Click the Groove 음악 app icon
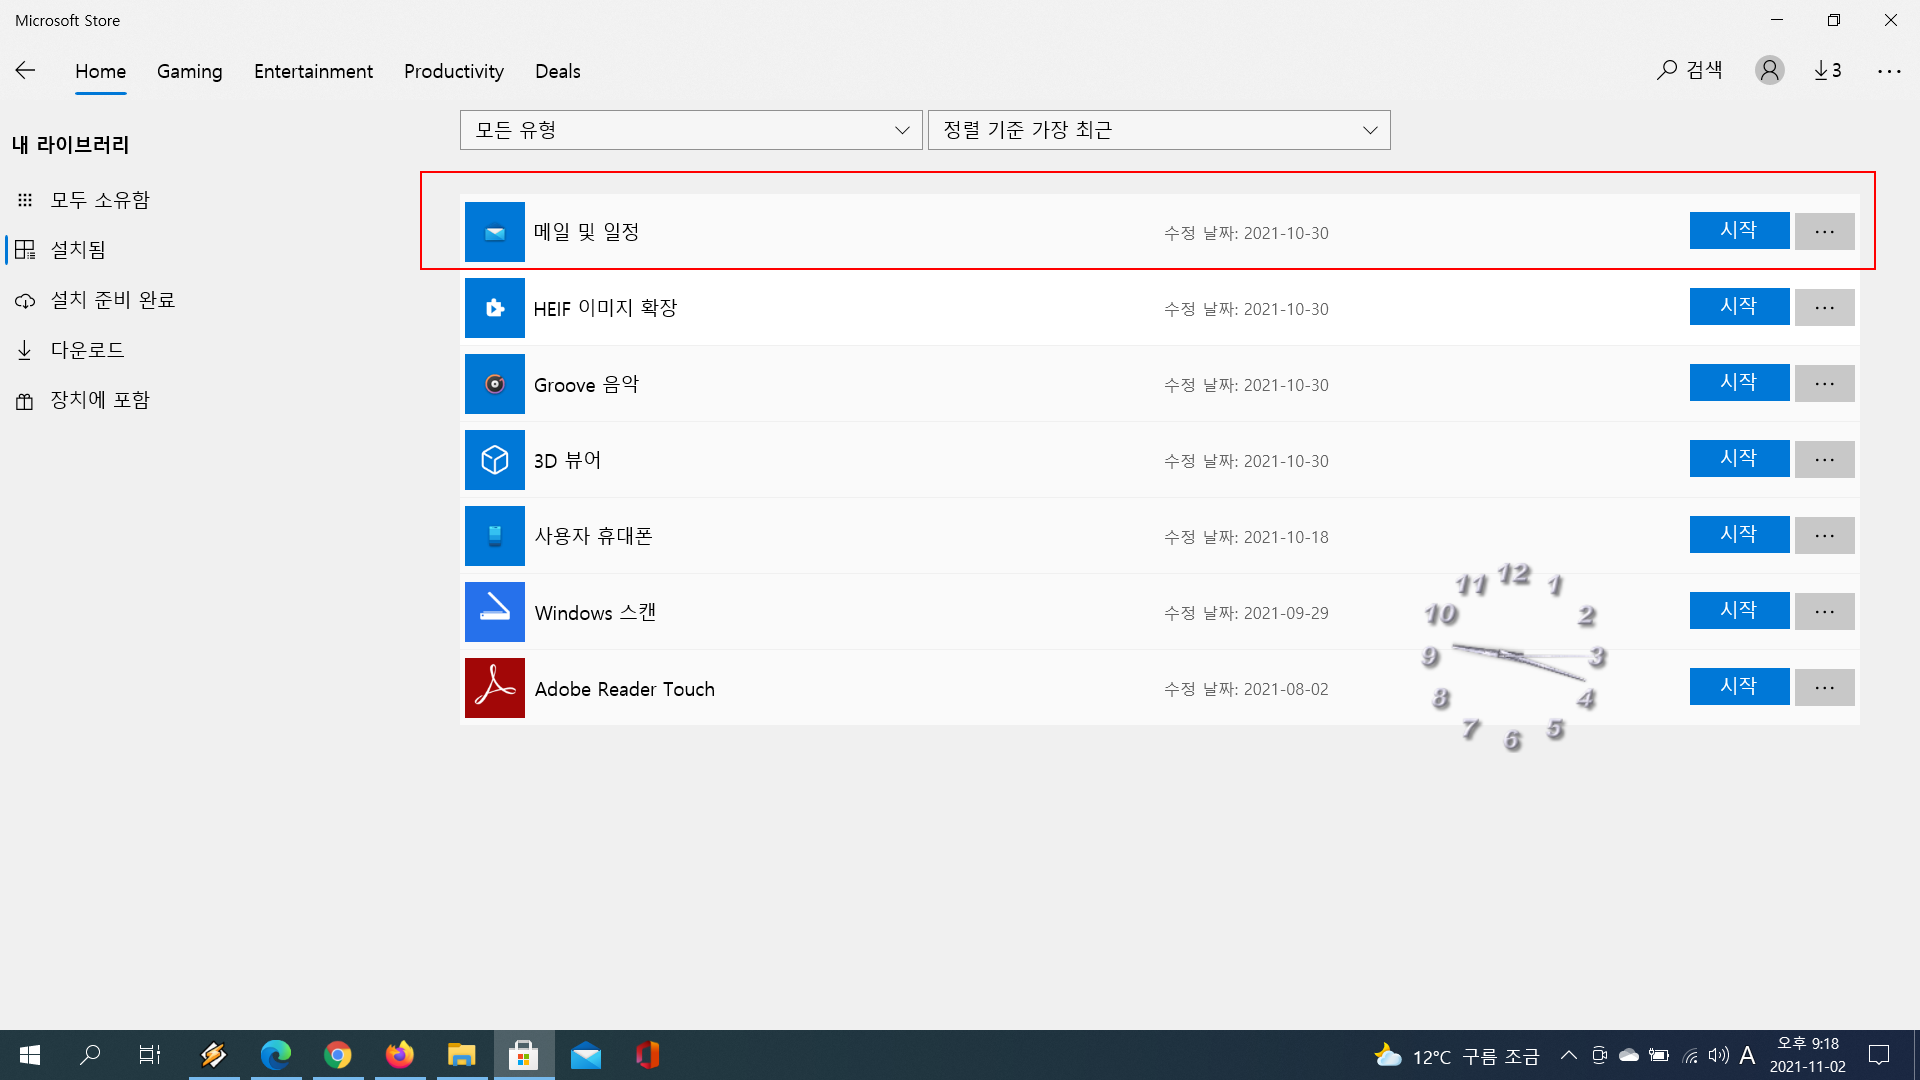The image size is (1920, 1080). click(x=494, y=384)
